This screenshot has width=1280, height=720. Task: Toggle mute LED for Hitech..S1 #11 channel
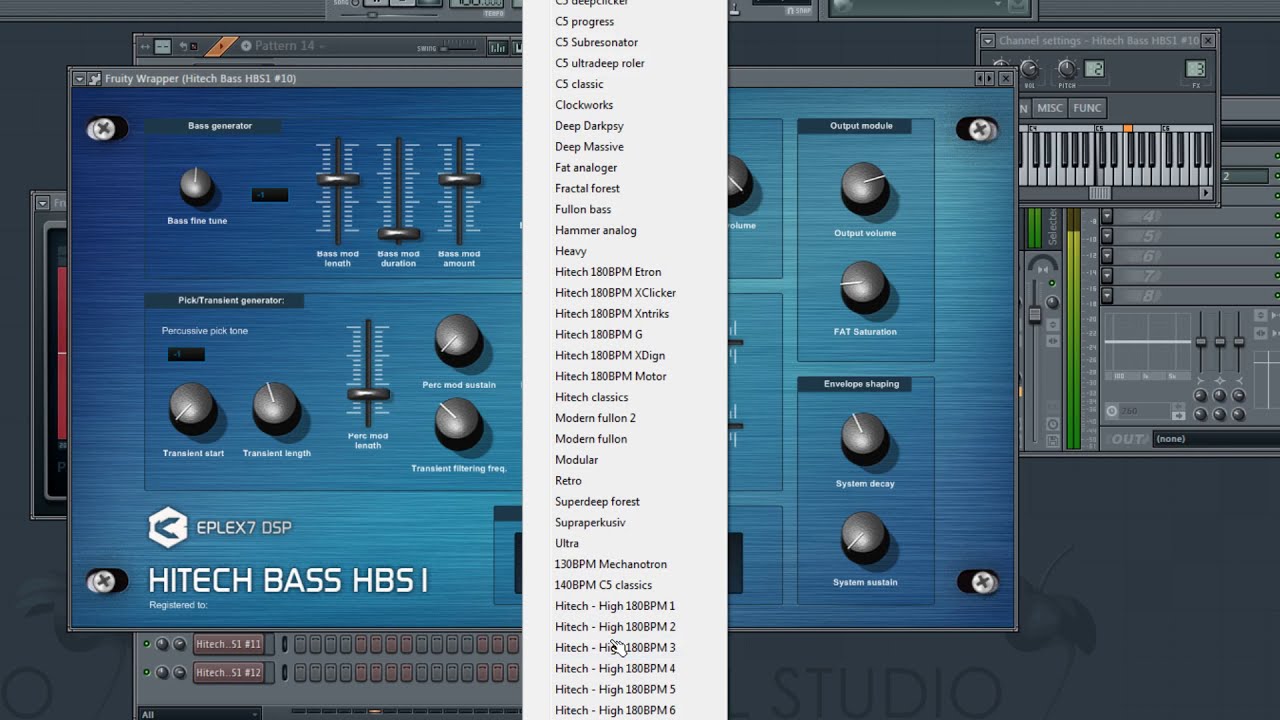coord(147,645)
